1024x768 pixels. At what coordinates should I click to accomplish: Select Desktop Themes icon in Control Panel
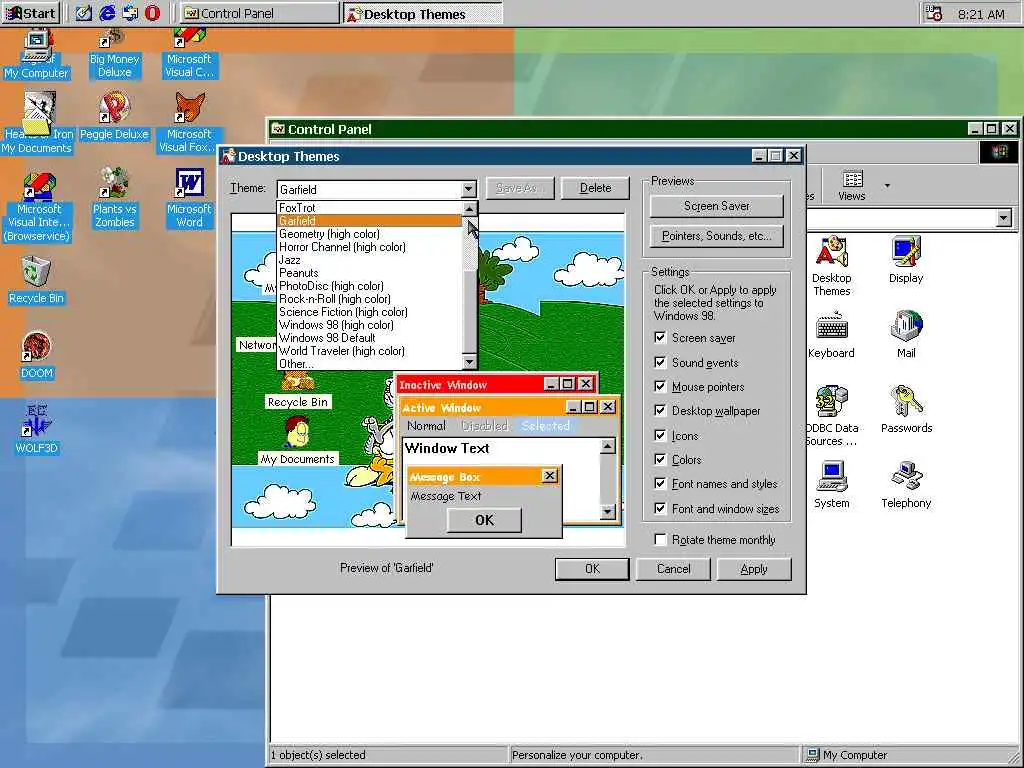tap(831, 266)
